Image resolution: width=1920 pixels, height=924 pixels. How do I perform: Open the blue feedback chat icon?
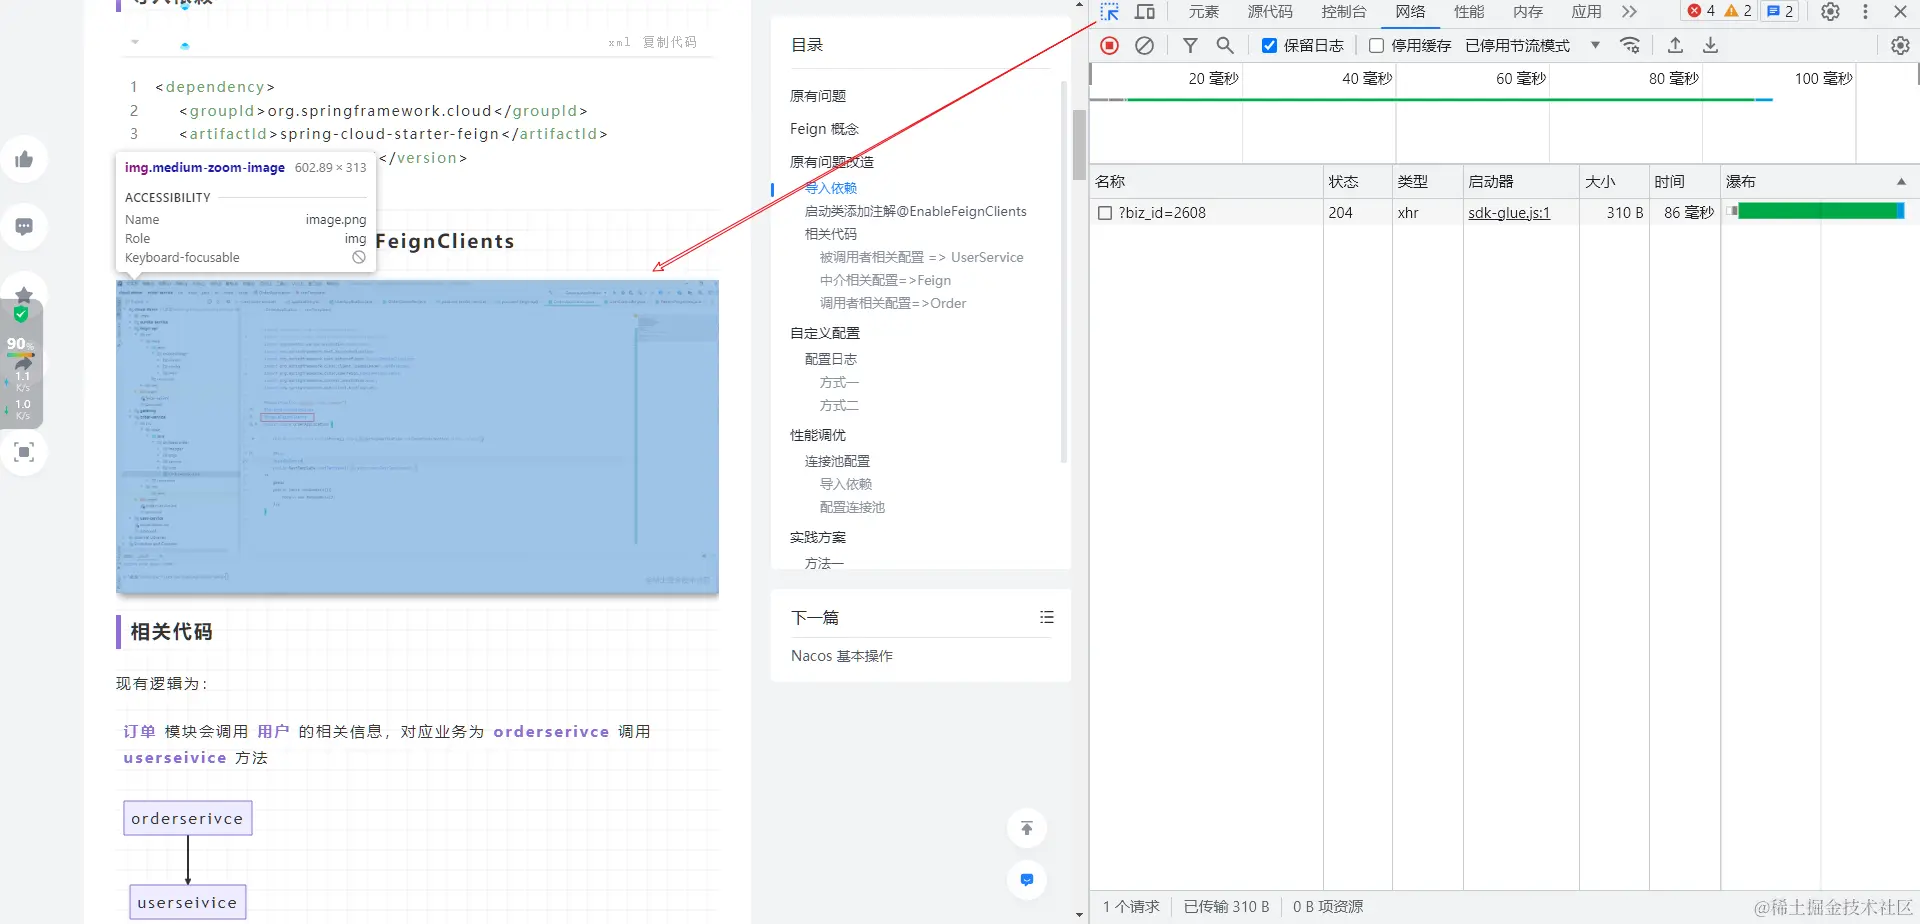click(x=1027, y=880)
